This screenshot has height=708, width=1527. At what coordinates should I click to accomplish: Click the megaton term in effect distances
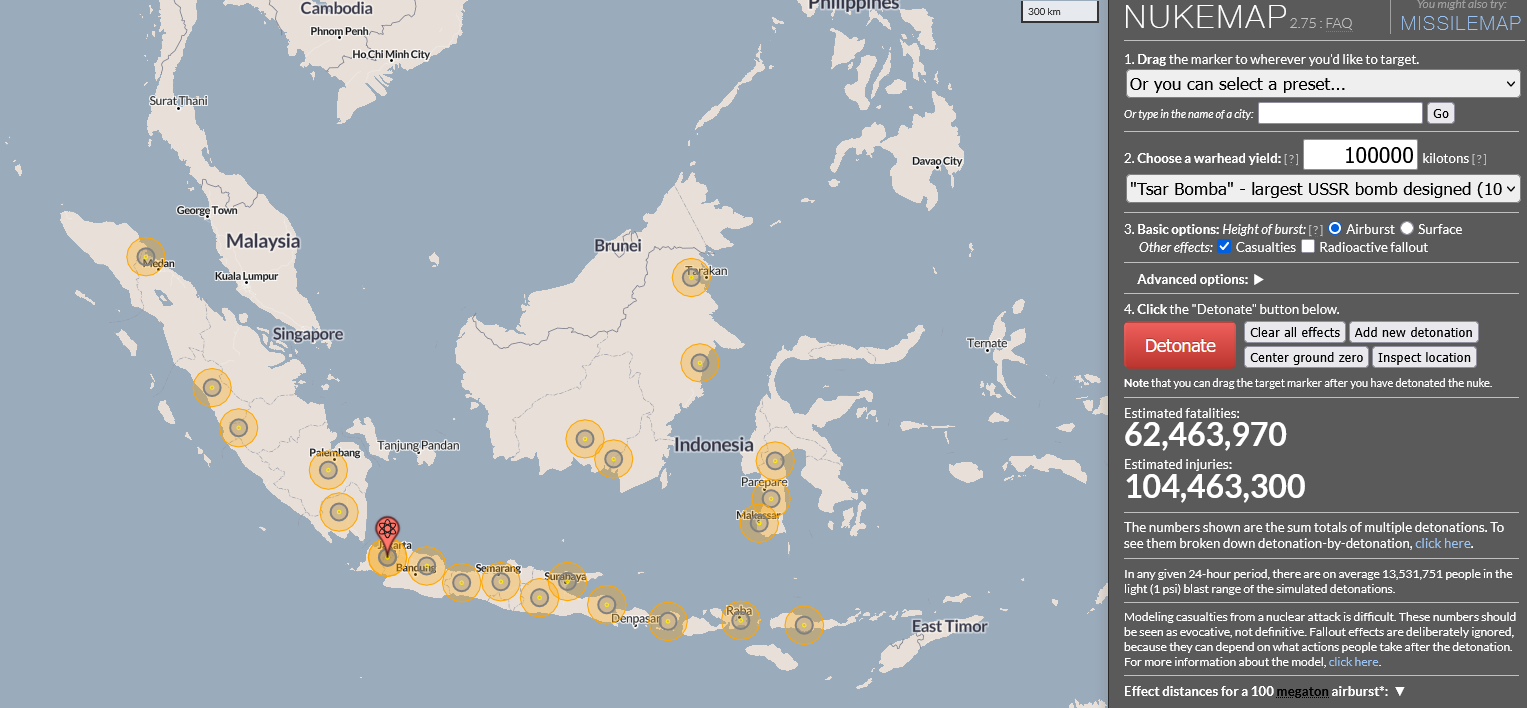[1303, 691]
